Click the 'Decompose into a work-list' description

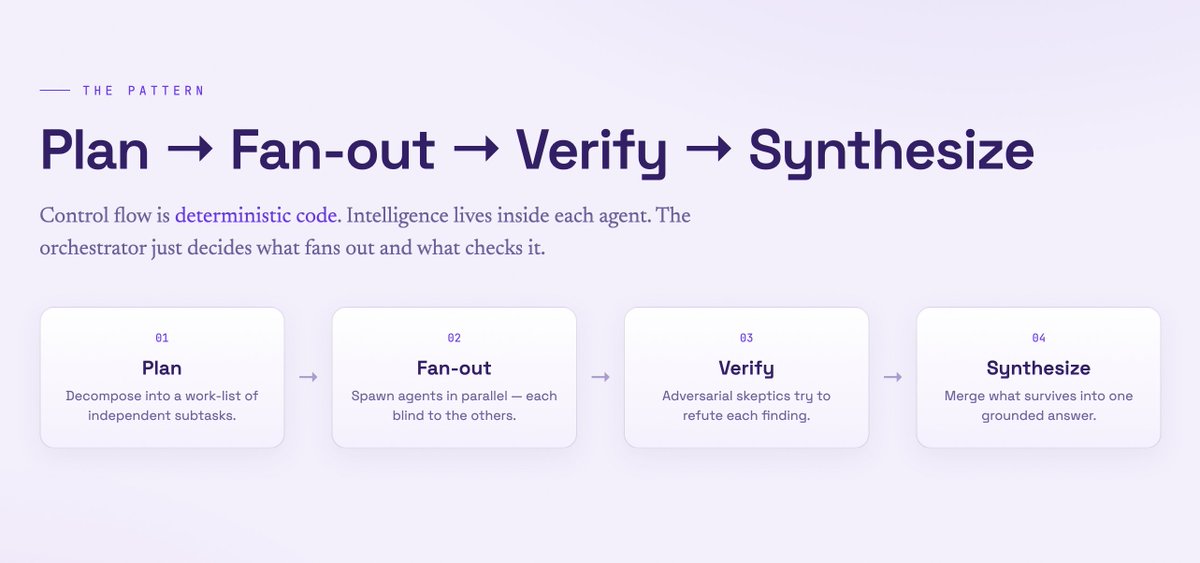162,405
